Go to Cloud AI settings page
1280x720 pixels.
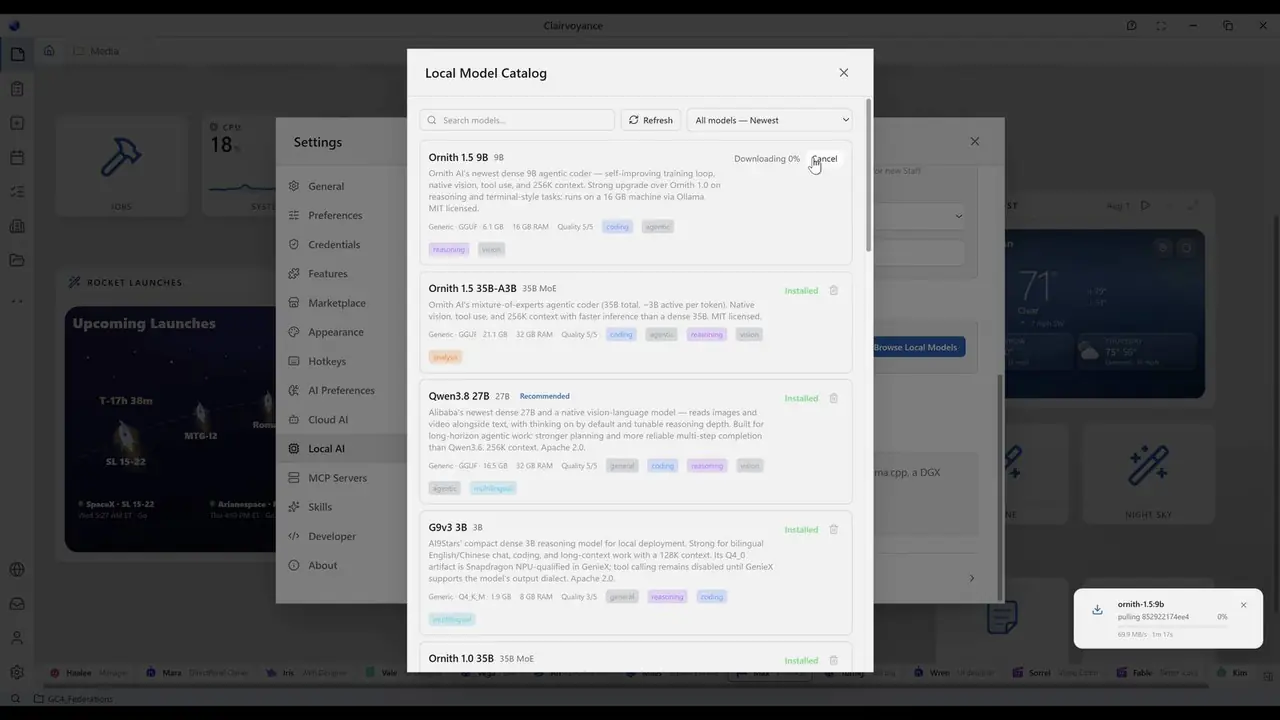328,420
